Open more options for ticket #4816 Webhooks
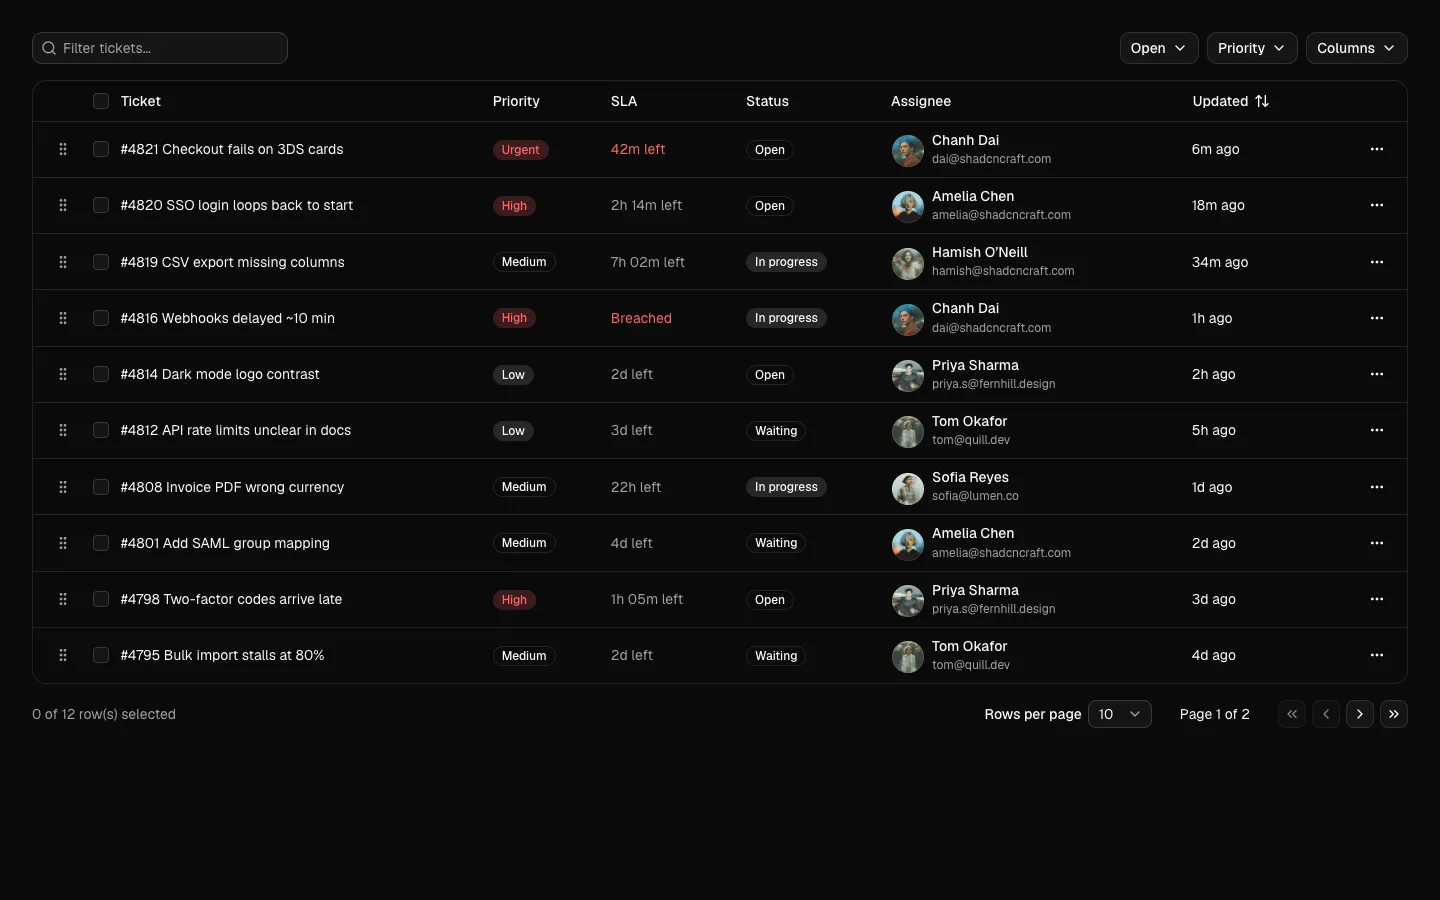The width and height of the screenshot is (1440, 900). pyautogui.click(x=1377, y=318)
